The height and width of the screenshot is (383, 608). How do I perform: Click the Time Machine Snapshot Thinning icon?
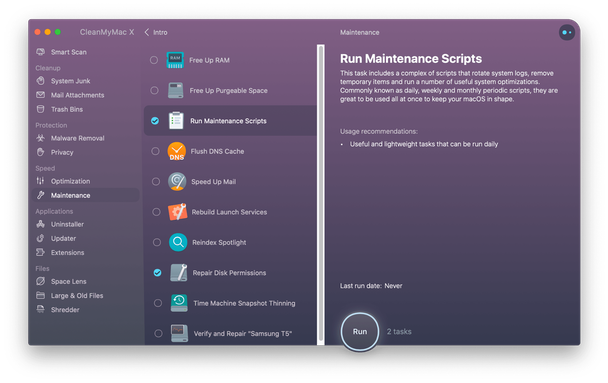(x=179, y=303)
